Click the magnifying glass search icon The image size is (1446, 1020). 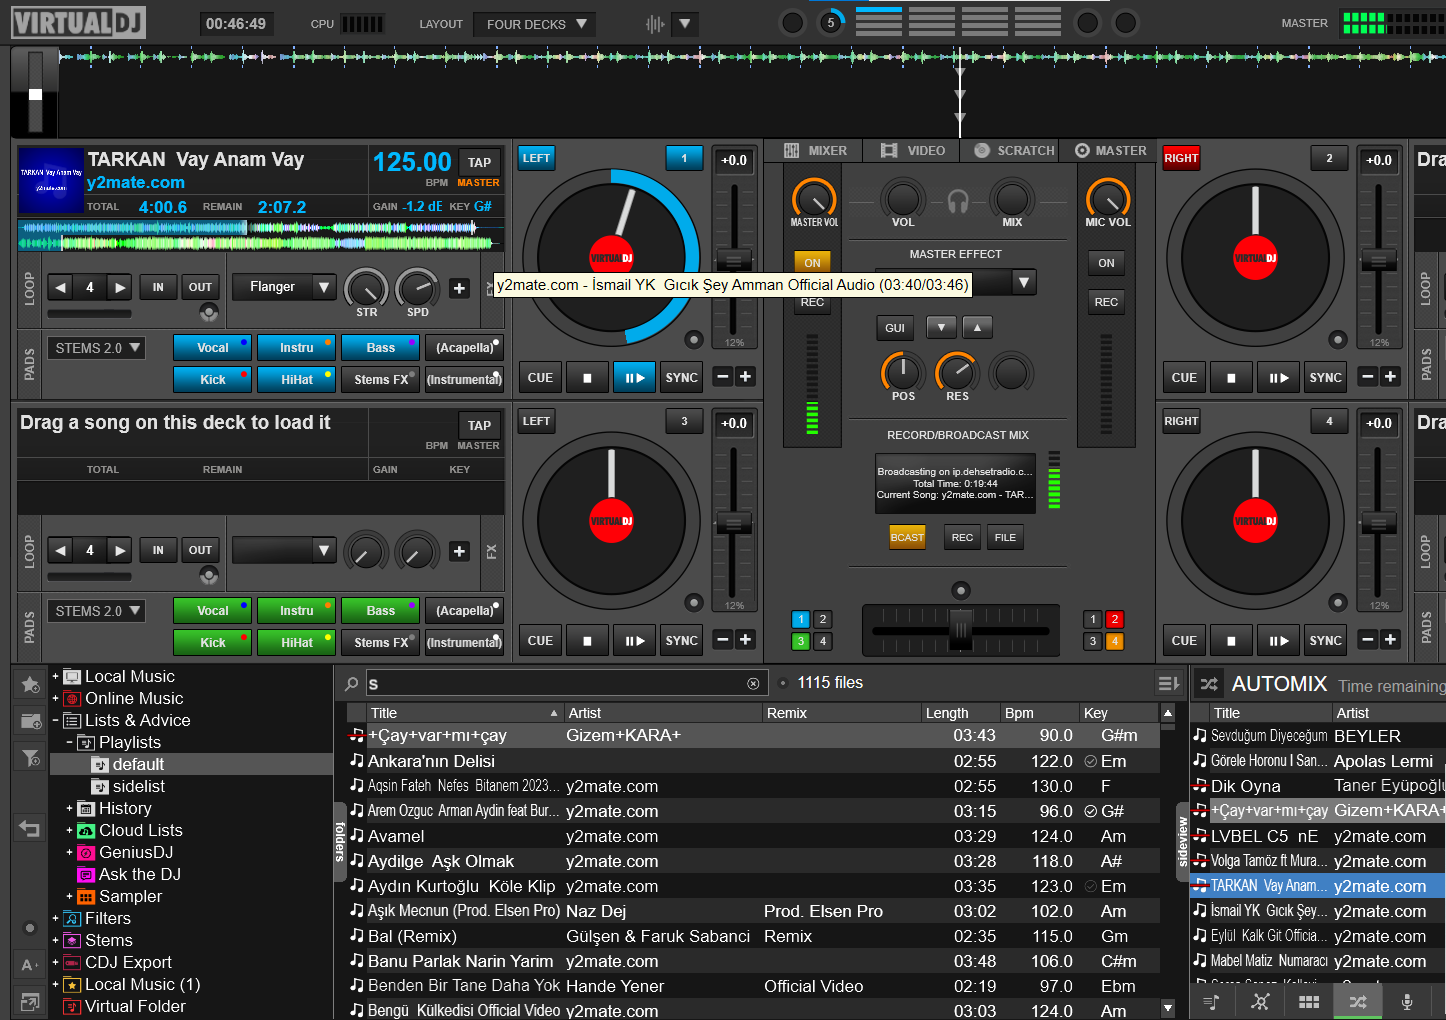pos(352,684)
